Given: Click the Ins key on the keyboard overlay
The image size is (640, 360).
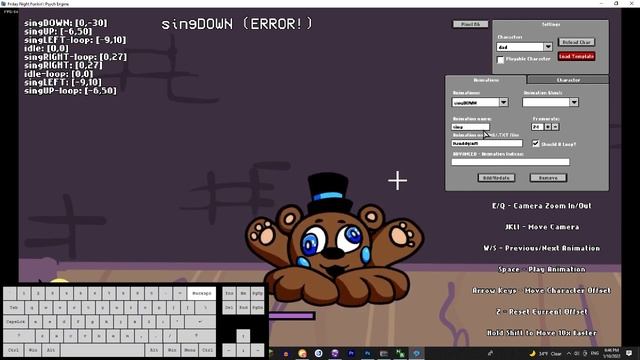Looking at the screenshot, I should (x=229, y=293).
